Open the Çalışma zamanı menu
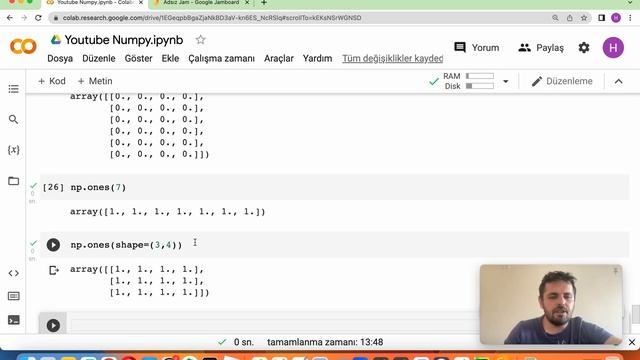 point(221,58)
